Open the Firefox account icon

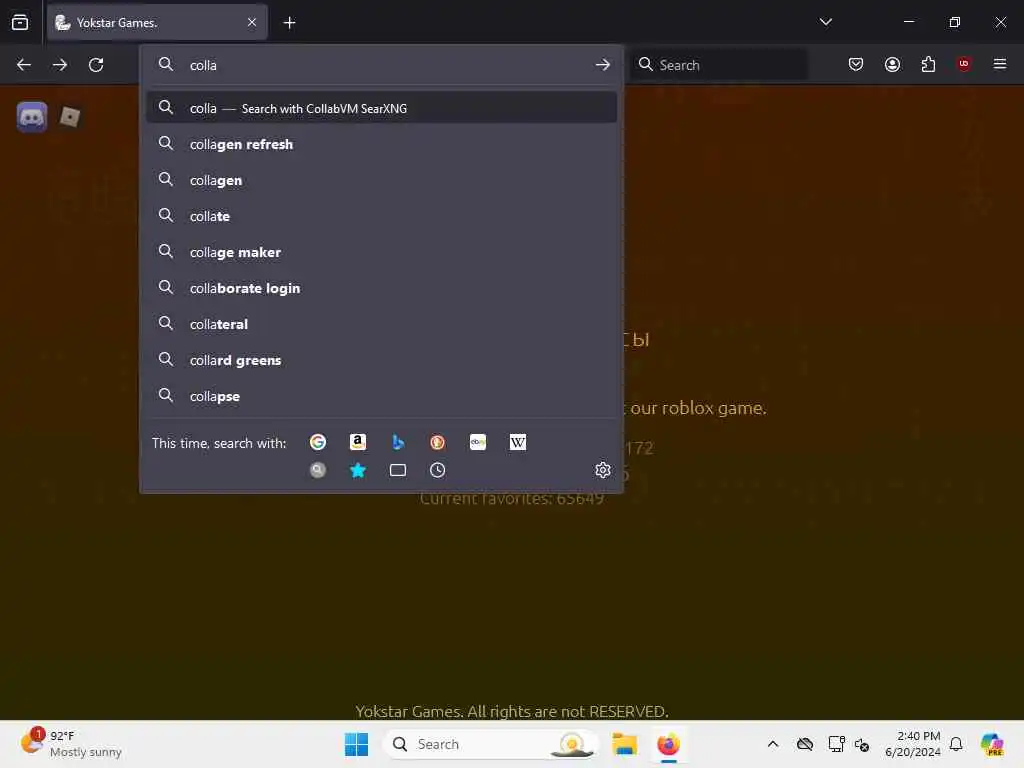(892, 64)
